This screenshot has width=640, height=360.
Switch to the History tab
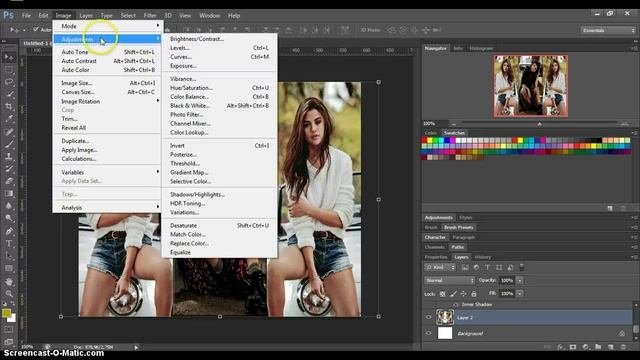coord(483,257)
